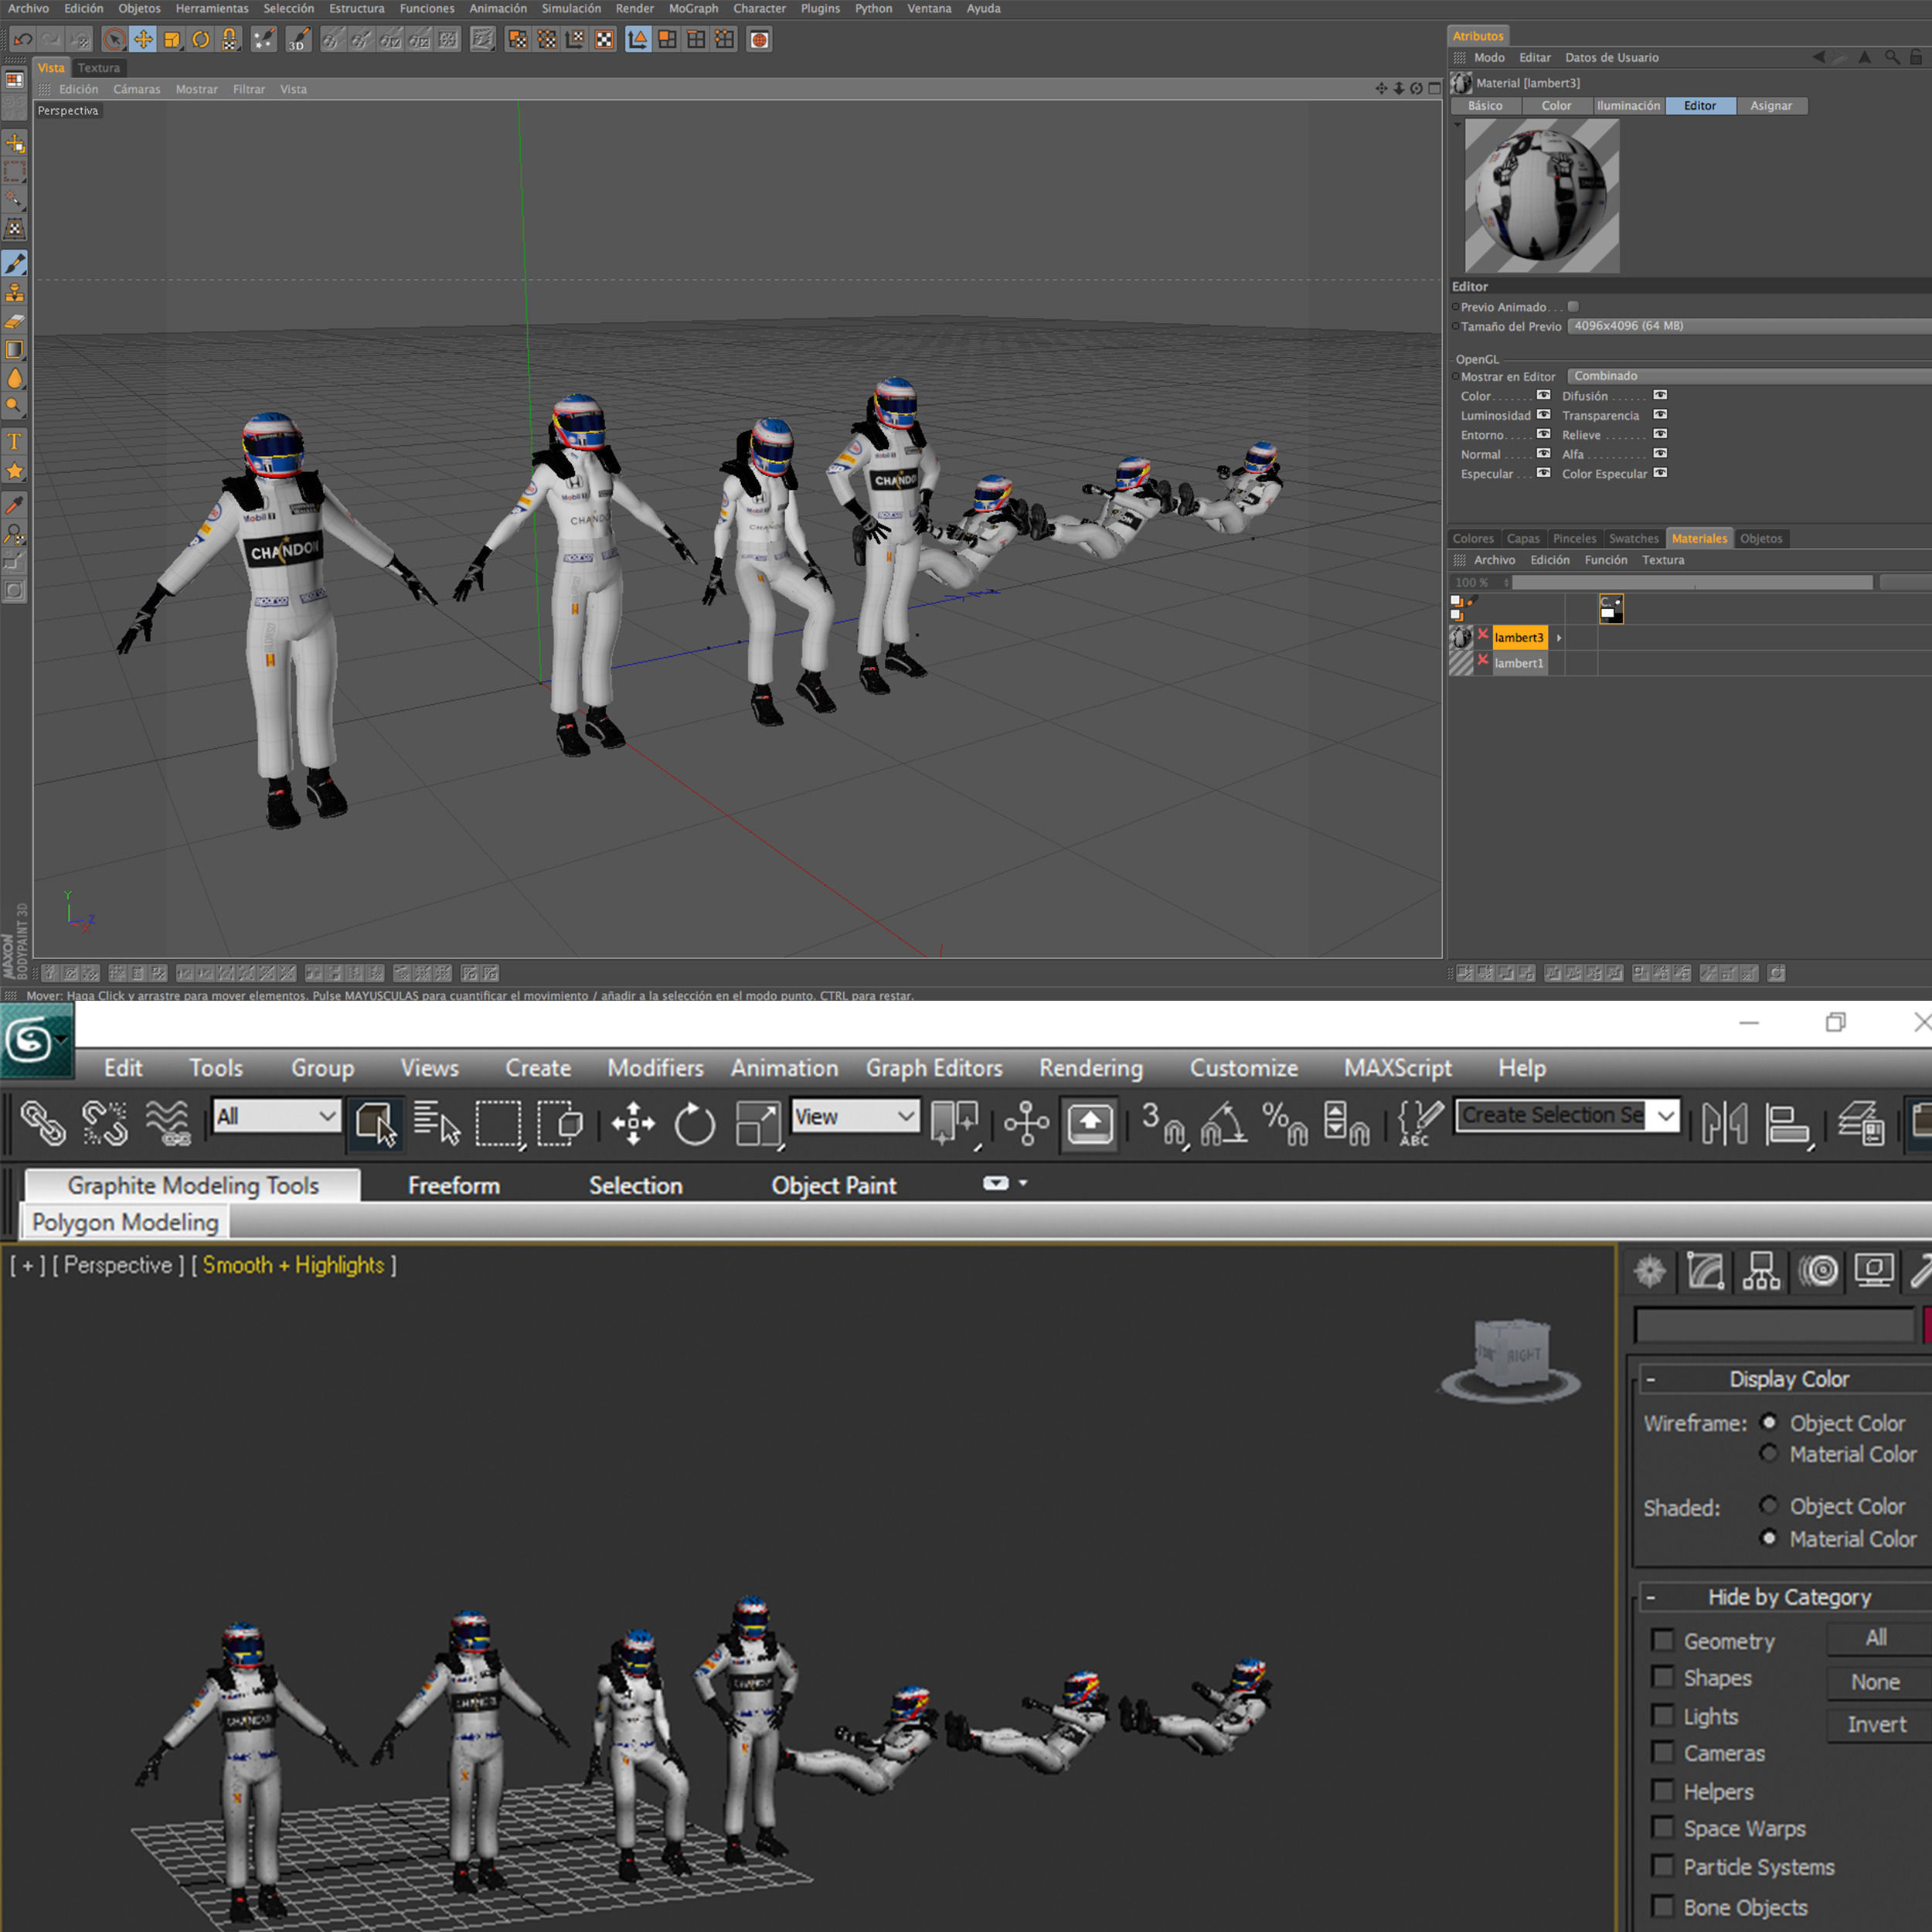Viewport: 1932px width, 1932px height.
Task: Click the Mirror tool icon
Action: point(1724,1123)
